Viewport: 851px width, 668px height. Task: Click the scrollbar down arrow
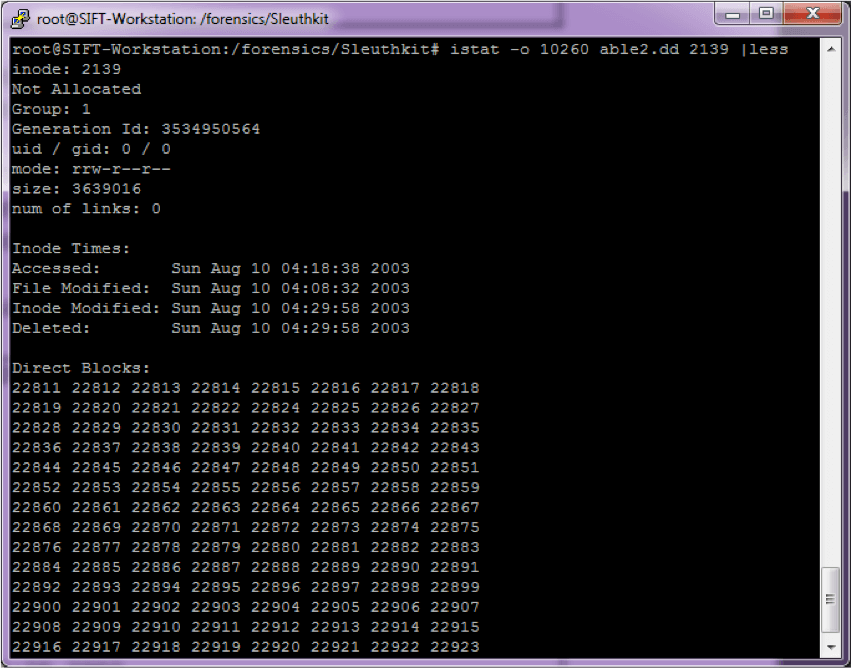(x=829, y=649)
